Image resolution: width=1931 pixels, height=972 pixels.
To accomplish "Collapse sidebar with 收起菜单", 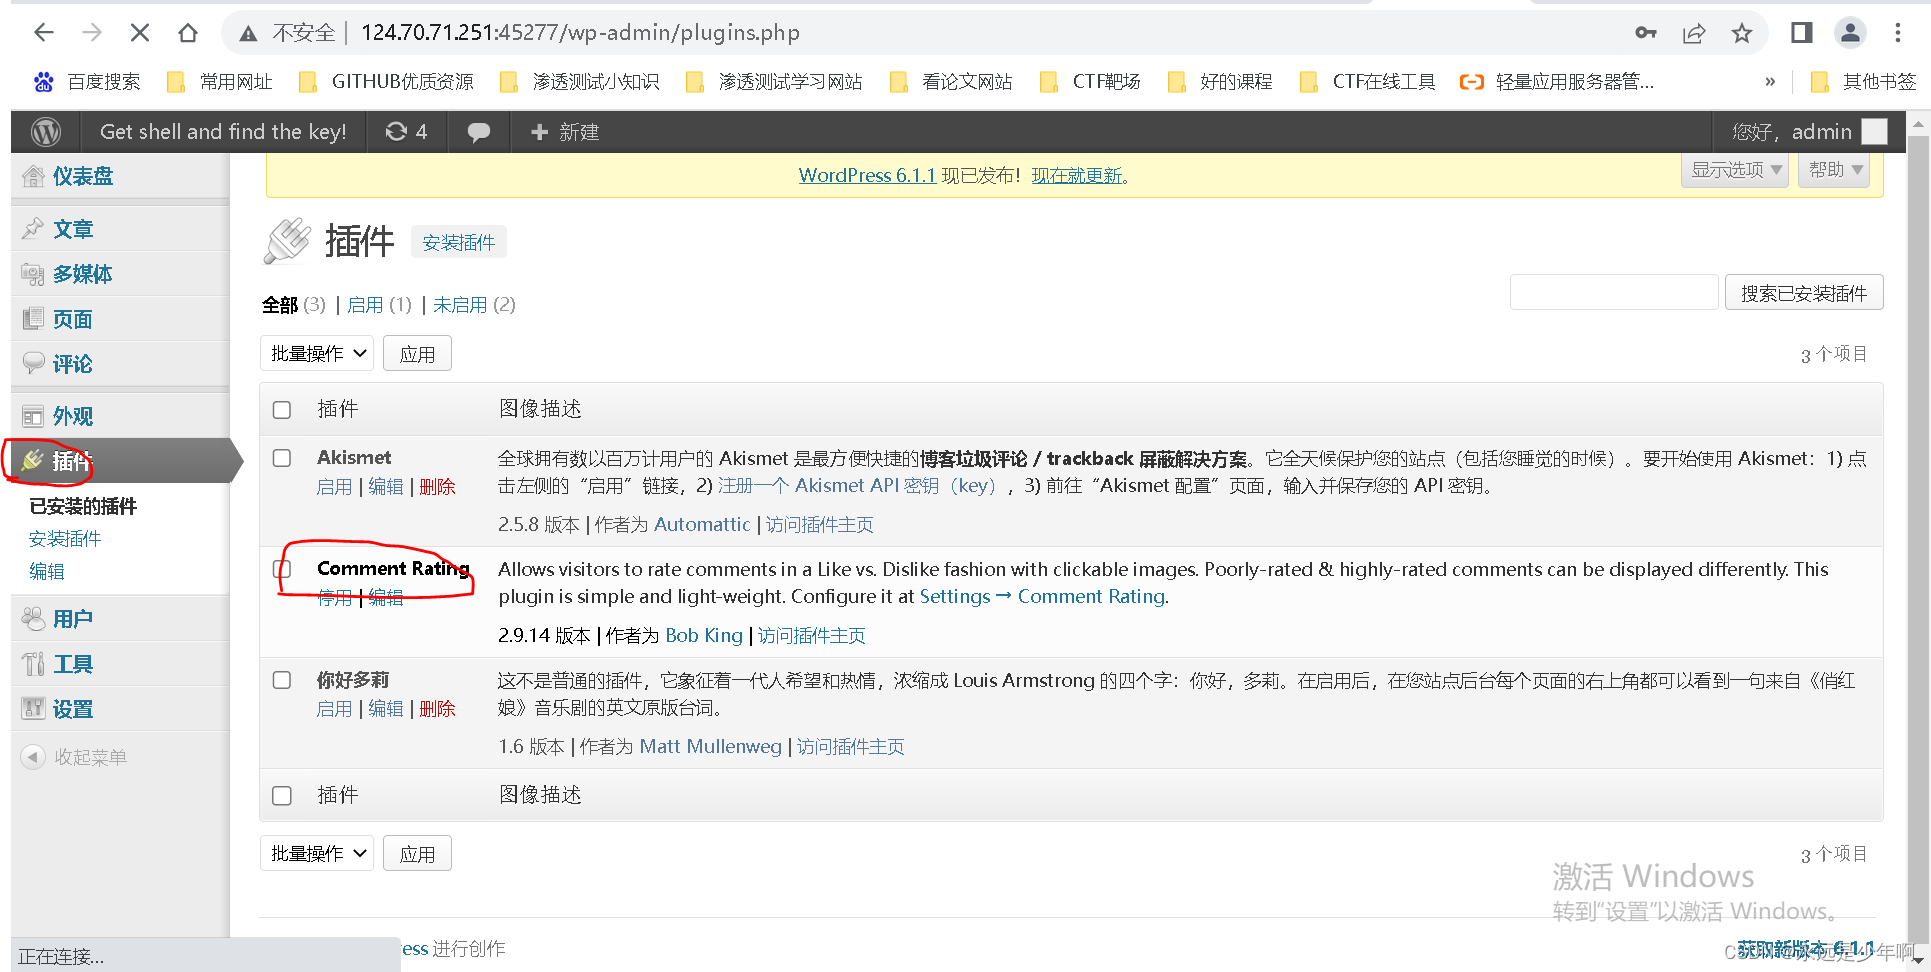I will click(x=75, y=757).
